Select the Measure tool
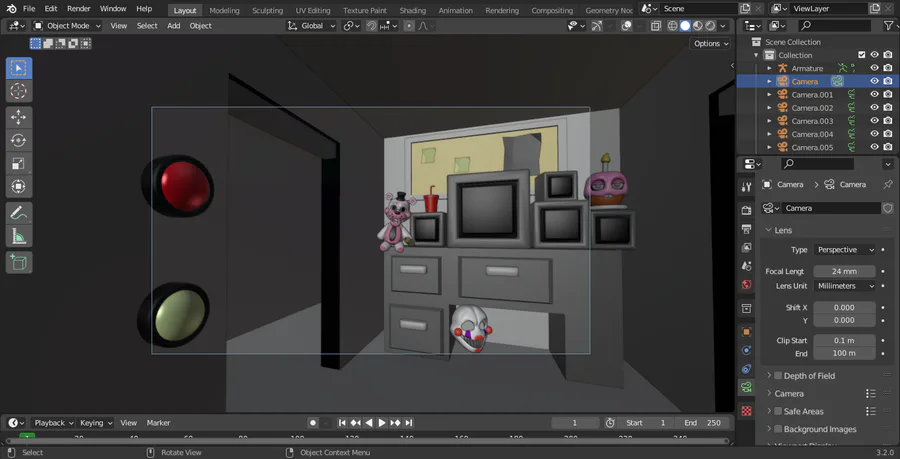This screenshot has height=459, width=900. (x=19, y=236)
